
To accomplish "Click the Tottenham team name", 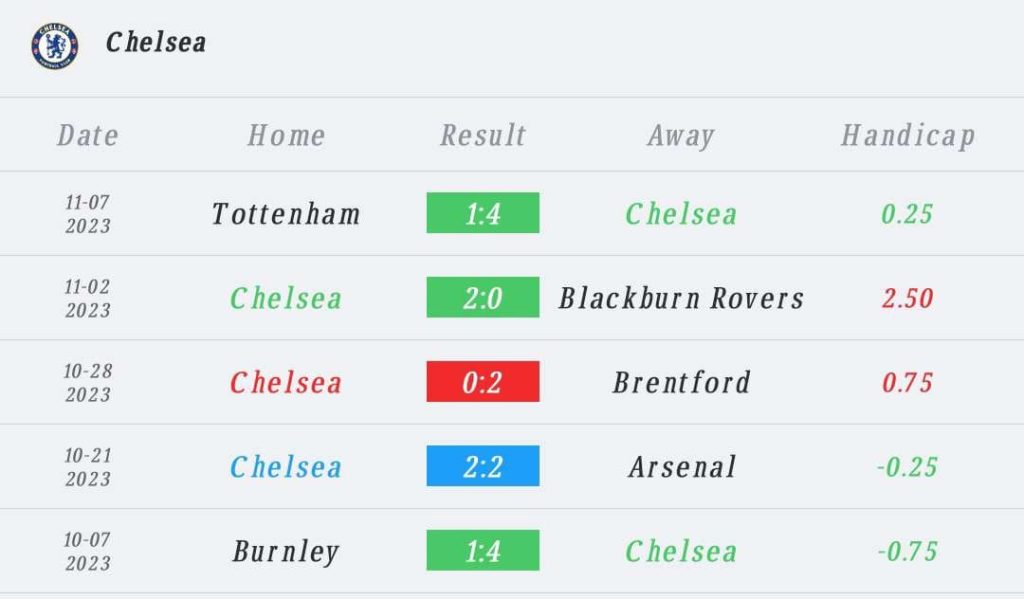I will pyautogui.click(x=286, y=214).
